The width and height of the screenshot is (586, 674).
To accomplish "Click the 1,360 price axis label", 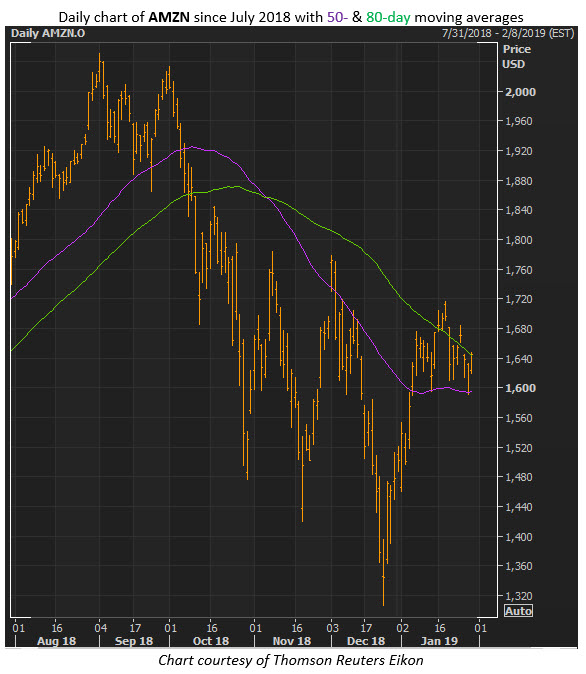I will (519, 566).
